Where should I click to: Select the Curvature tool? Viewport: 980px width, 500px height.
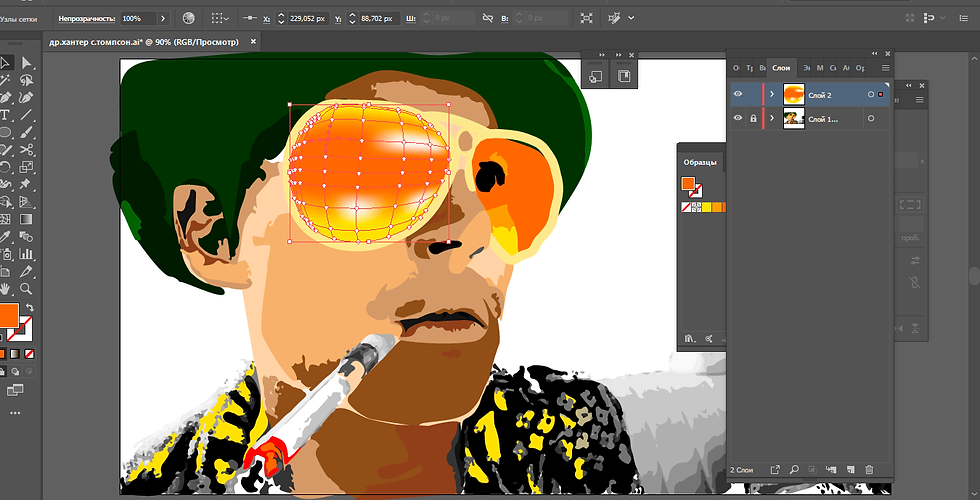pos(26,98)
